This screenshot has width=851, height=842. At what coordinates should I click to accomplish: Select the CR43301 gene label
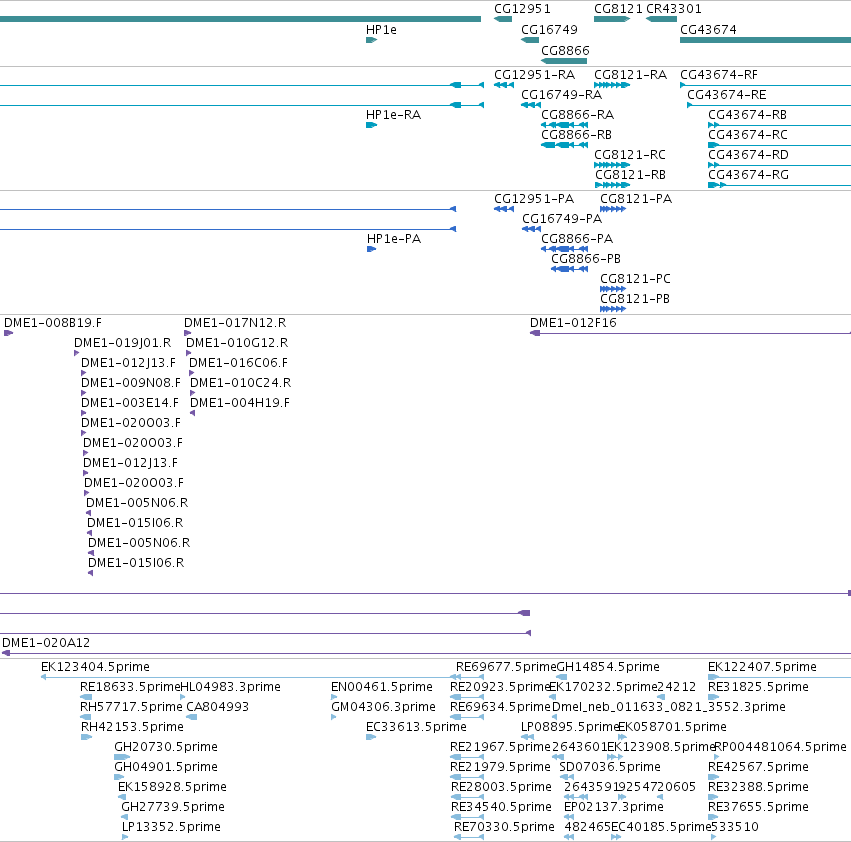coord(674,9)
